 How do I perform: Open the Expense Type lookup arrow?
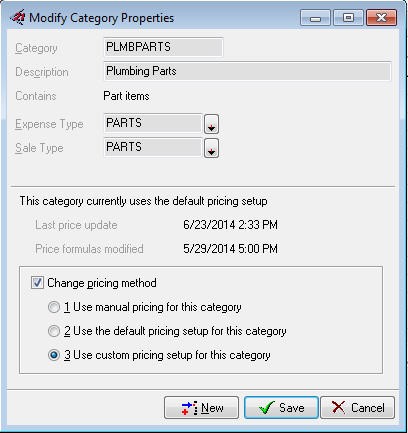coord(211,124)
